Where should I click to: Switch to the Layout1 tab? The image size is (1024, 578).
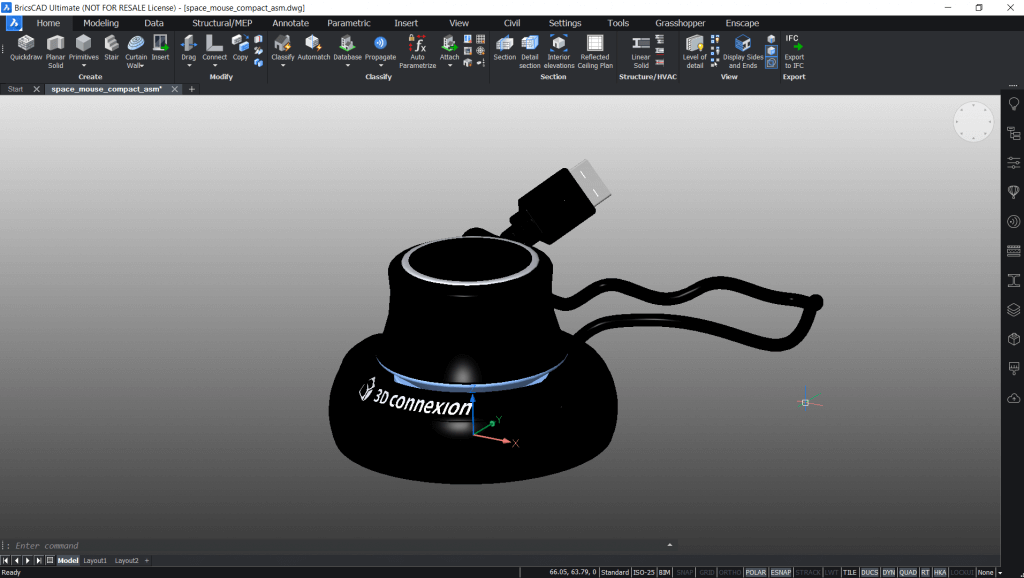pos(95,560)
